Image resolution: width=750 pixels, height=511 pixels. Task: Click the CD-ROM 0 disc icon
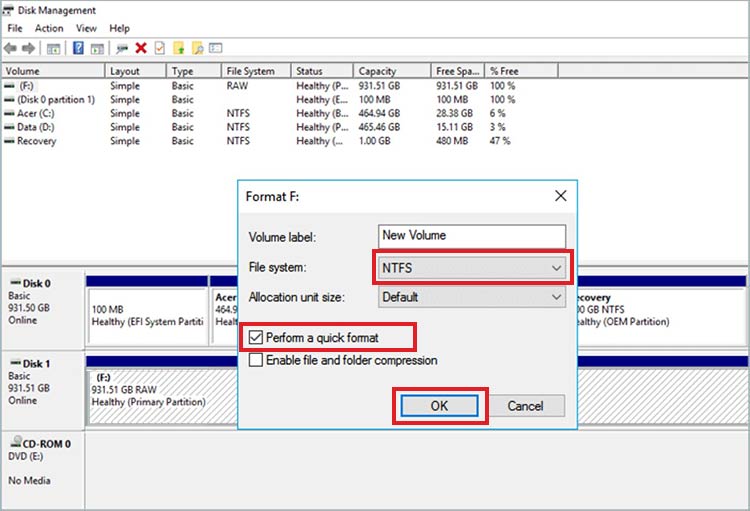(16, 442)
